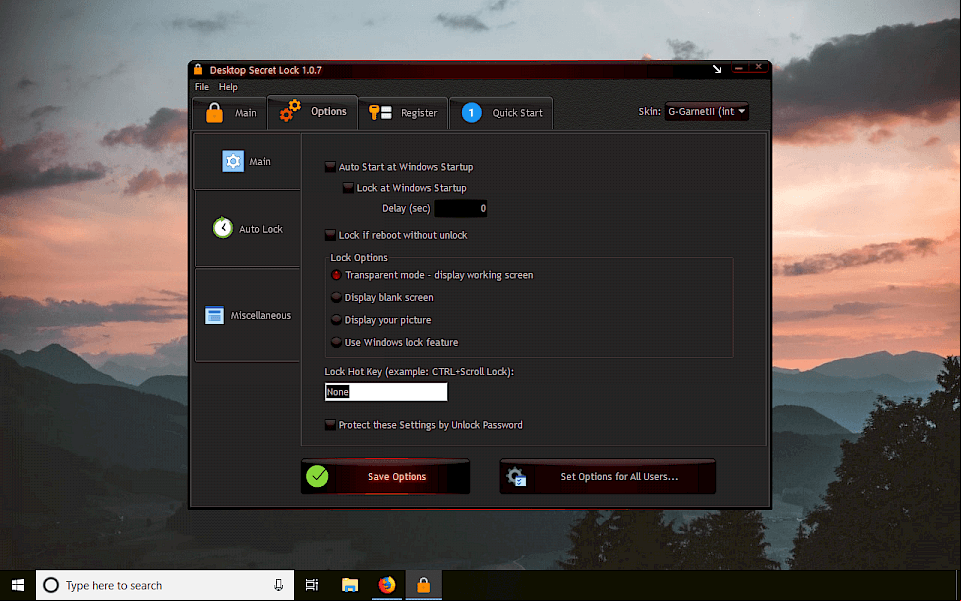Click the Desktop Secret Lock taskbar icon
The height and width of the screenshot is (601, 961).
point(424,585)
